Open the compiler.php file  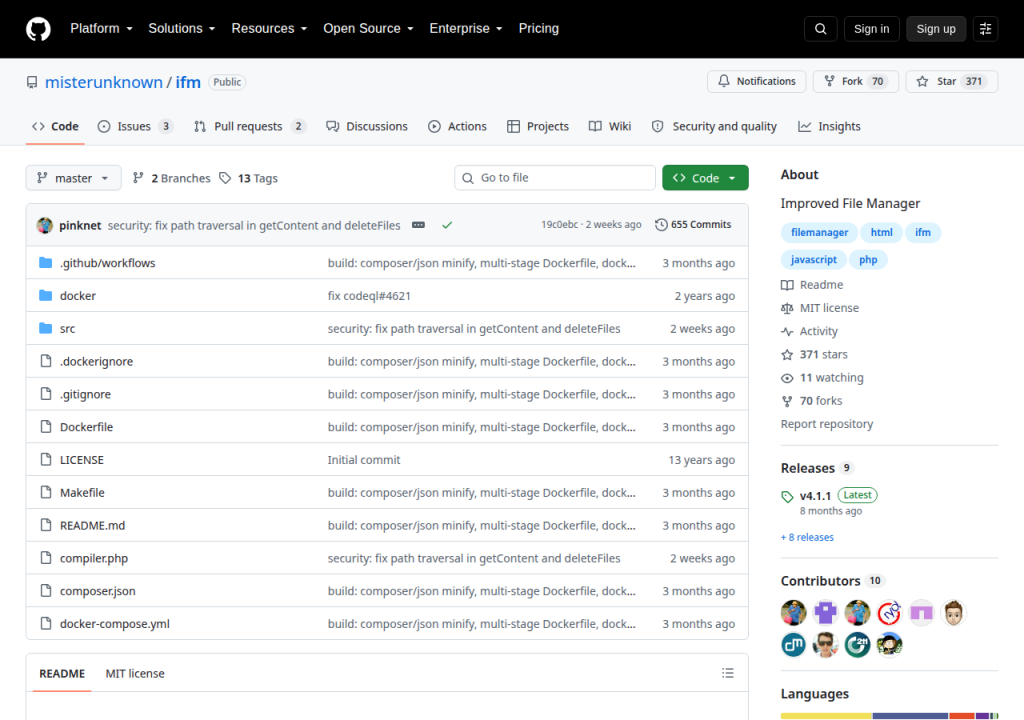coord(94,559)
